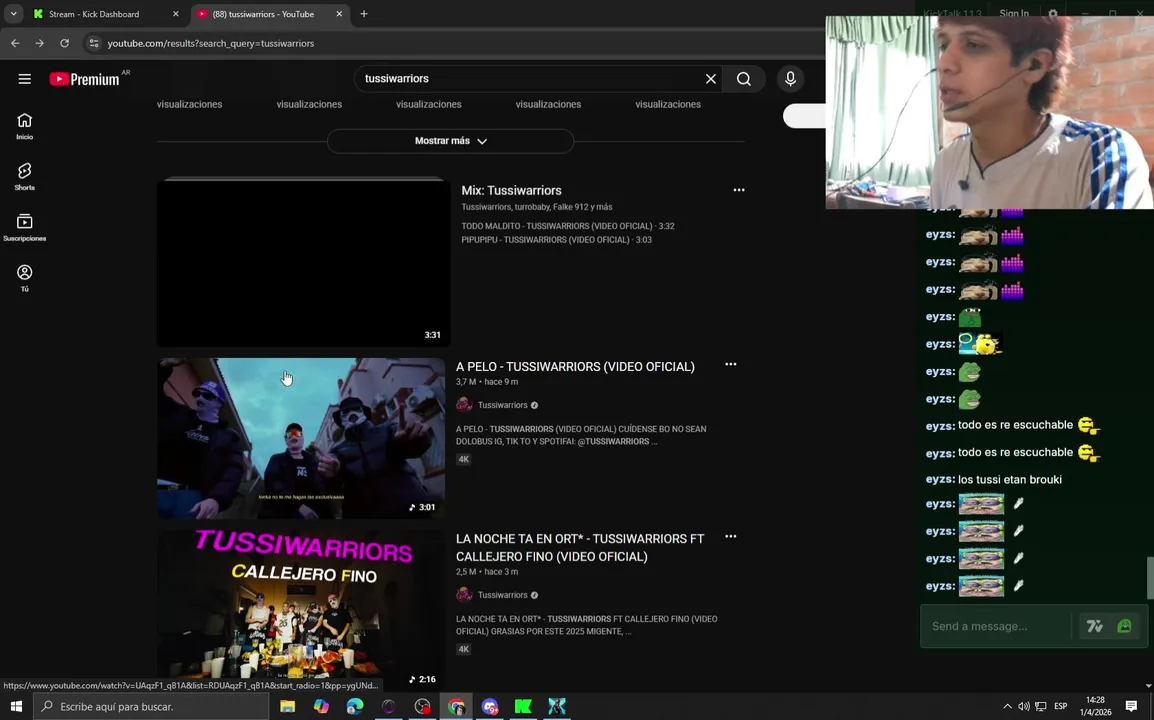Open options menu for LA NOCHE TA EN ORT video
This screenshot has width=1154, height=720.
(x=730, y=537)
